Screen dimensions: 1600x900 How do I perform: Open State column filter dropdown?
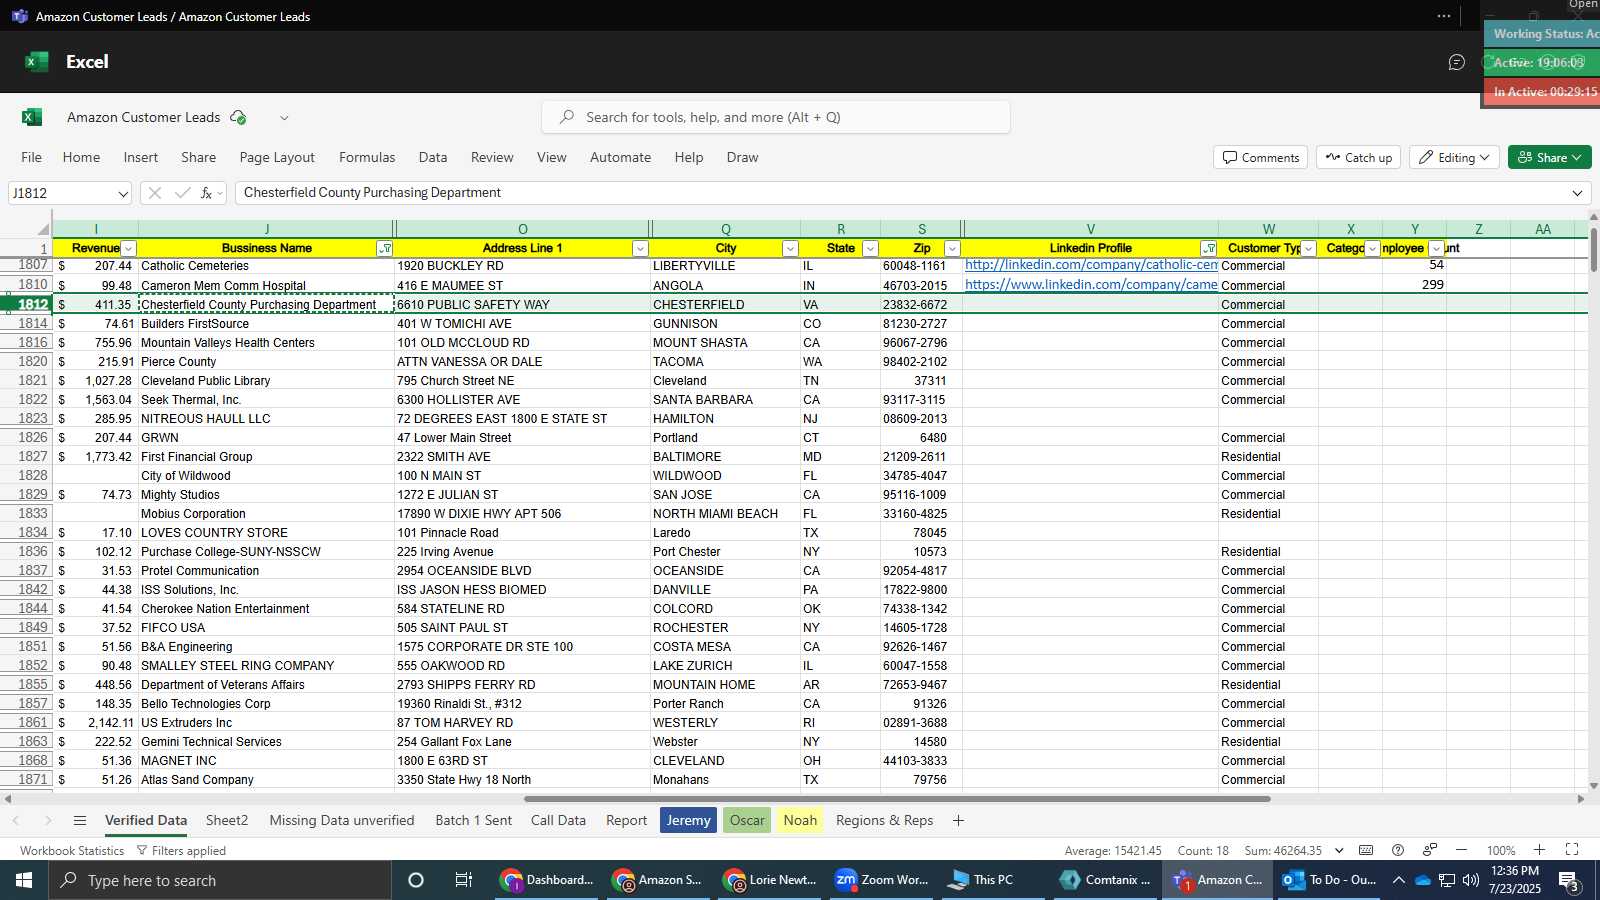click(870, 249)
